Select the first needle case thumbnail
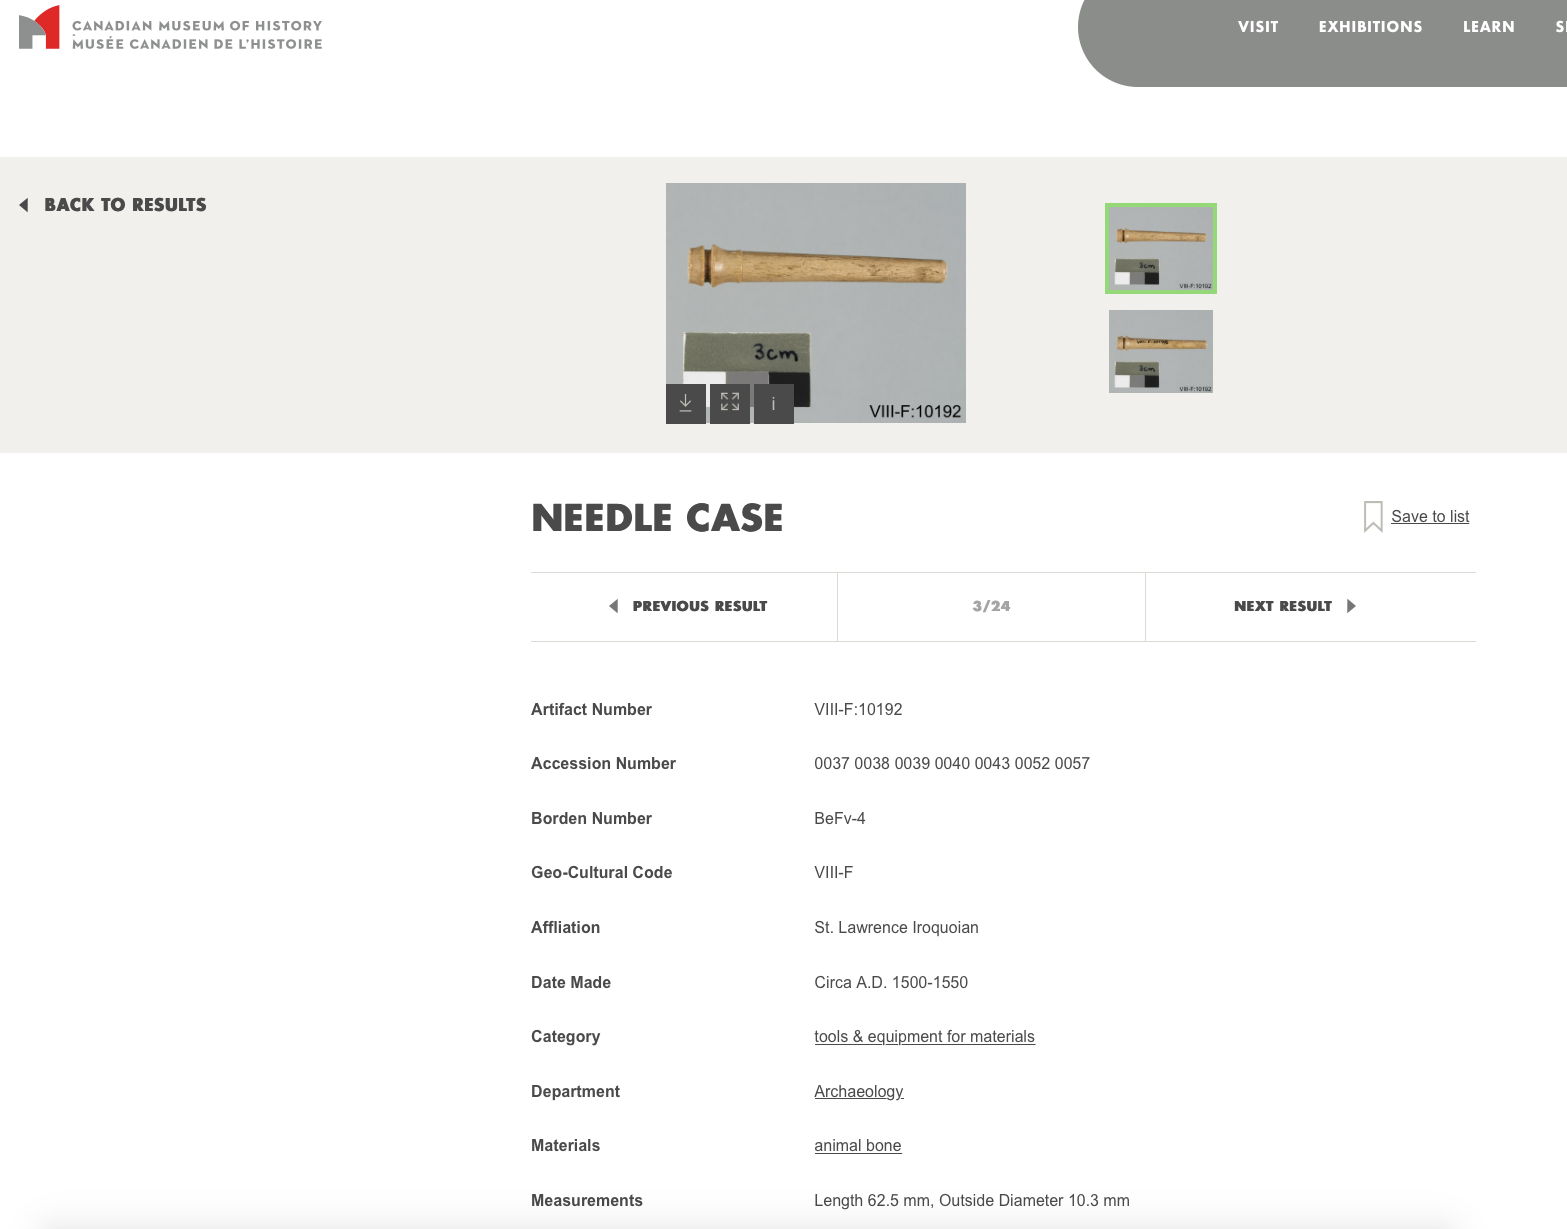Screen dimensions: 1567x1229 1160,249
